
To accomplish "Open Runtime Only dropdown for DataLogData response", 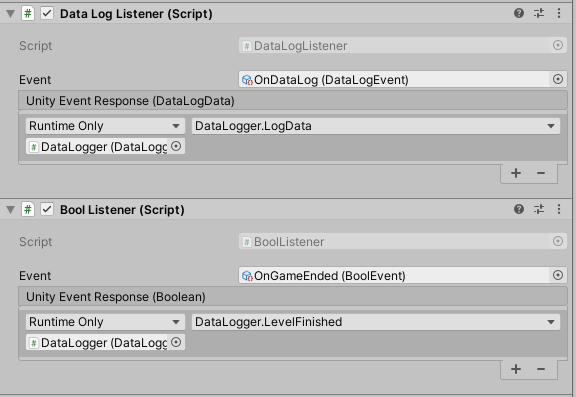I will click(105, 126).
